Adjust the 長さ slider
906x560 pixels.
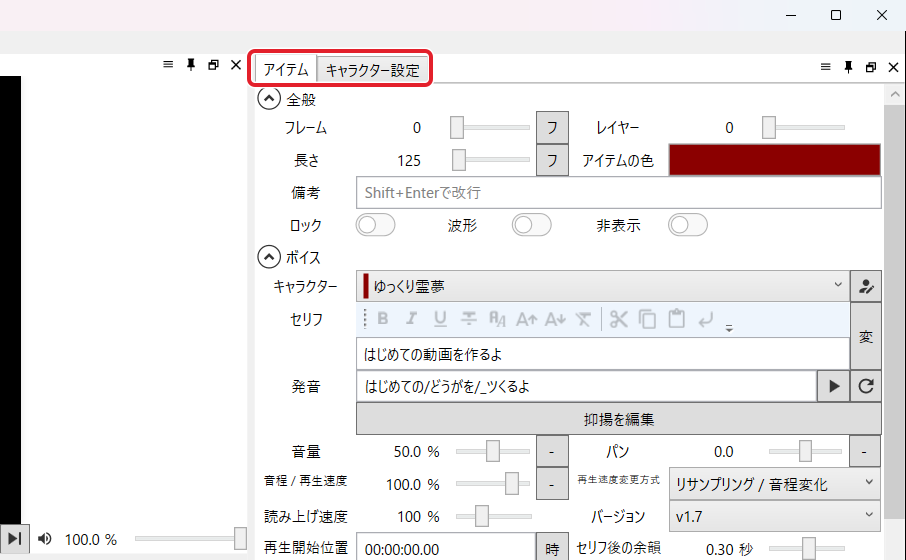[490, 160]
